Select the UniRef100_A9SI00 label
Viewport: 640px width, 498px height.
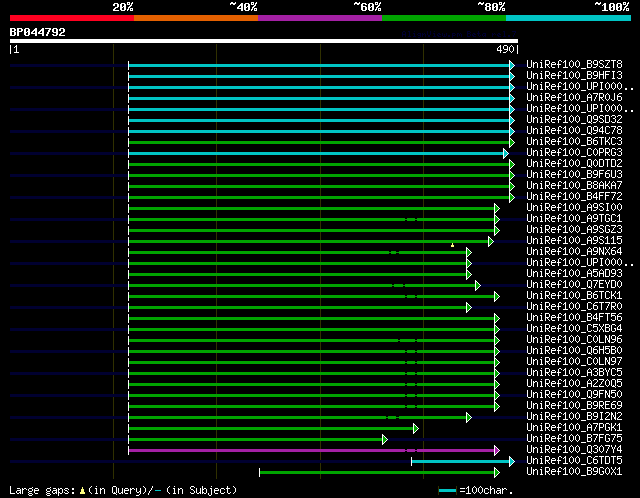pyautogui.click(x=574, y=208)
